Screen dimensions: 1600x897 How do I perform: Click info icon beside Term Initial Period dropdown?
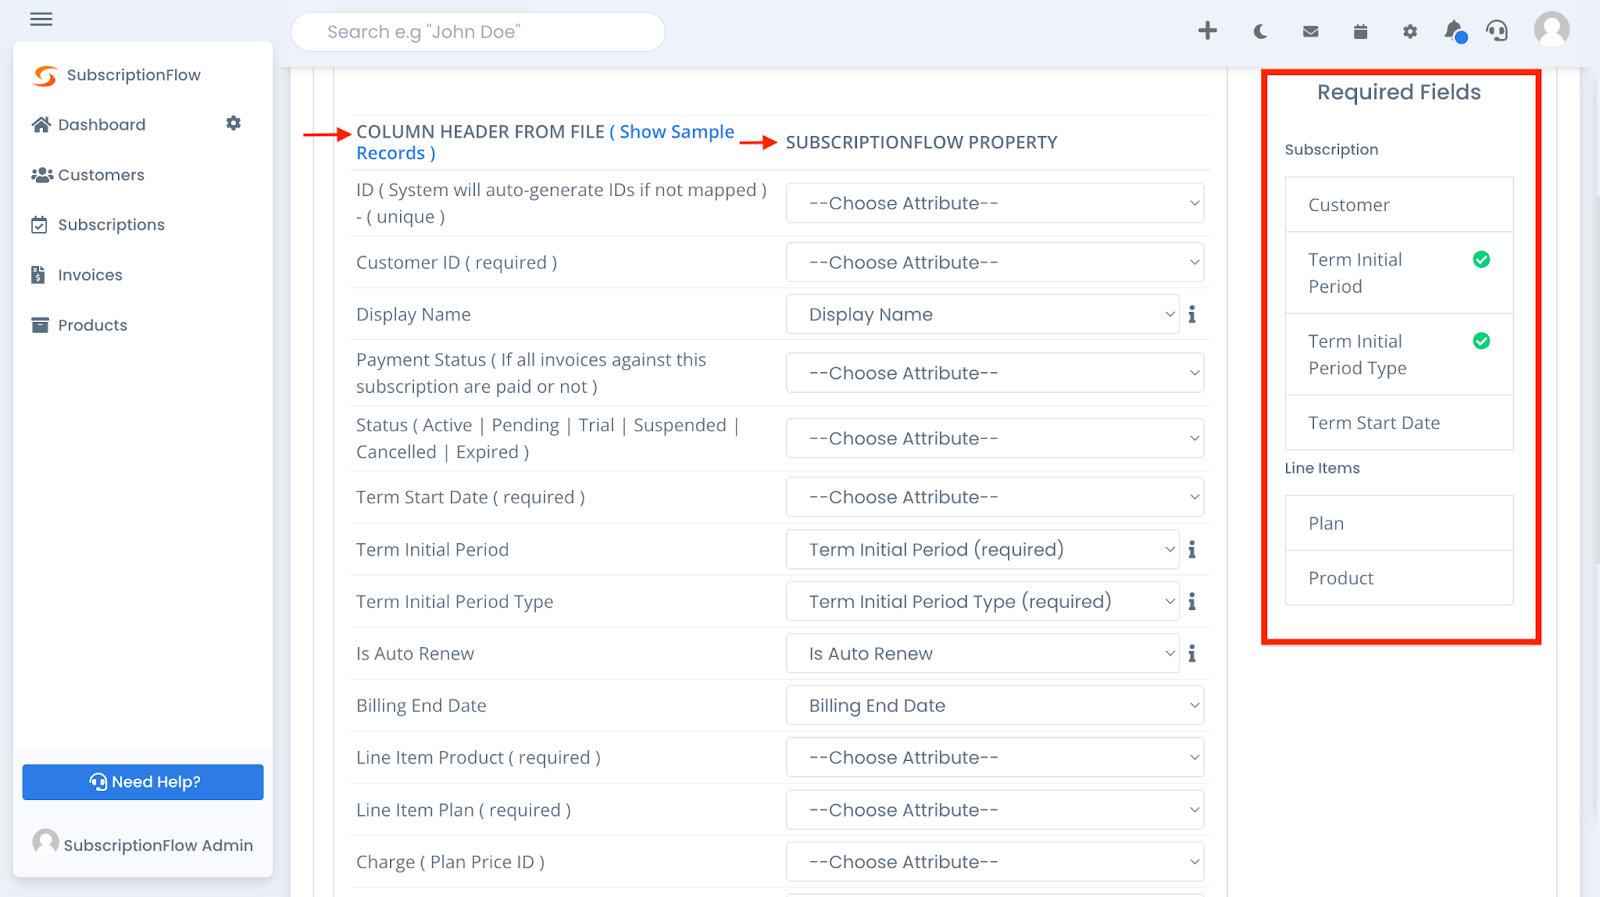(1192, 549)
